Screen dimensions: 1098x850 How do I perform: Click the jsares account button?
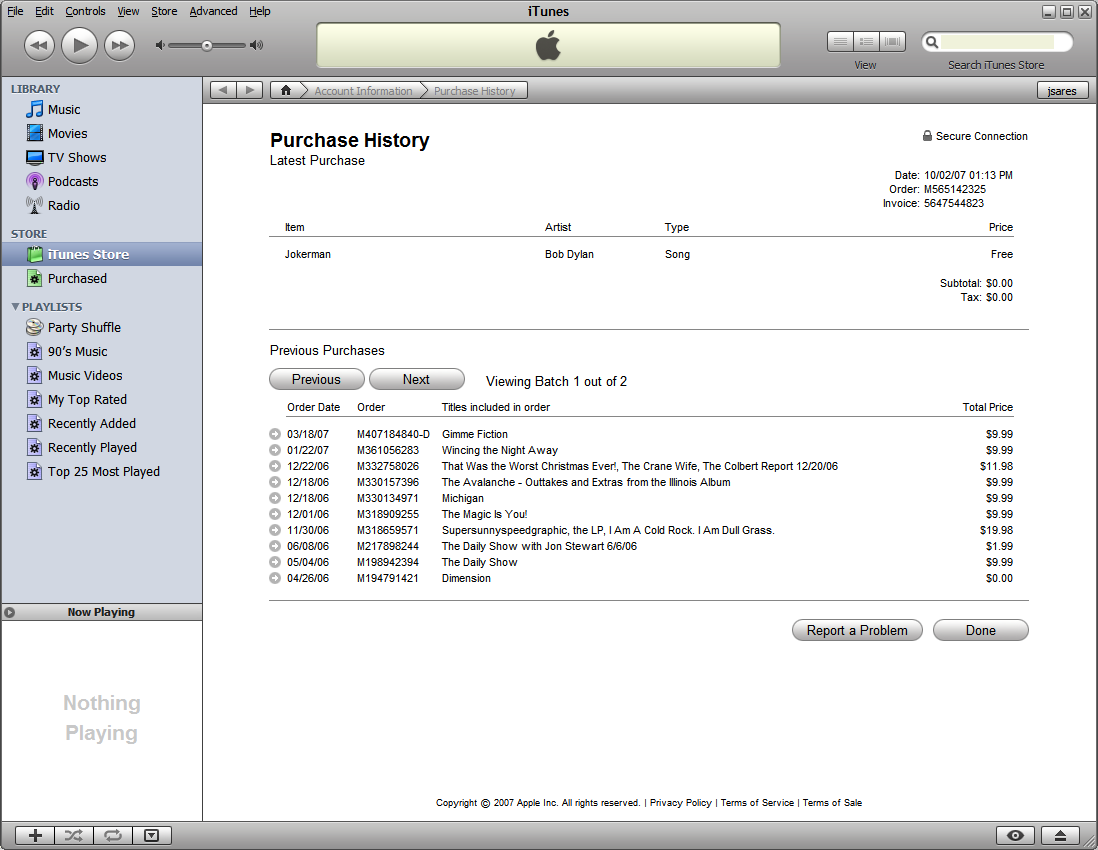(1062, 91)
